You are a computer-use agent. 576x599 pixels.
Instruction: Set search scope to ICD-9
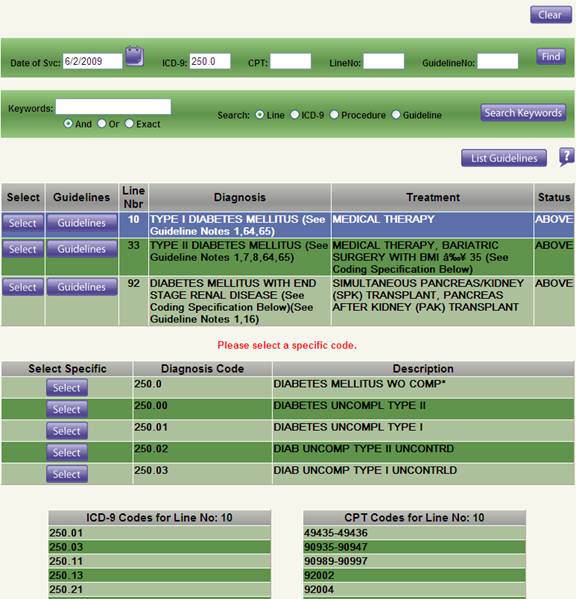[x=295, y=115]
